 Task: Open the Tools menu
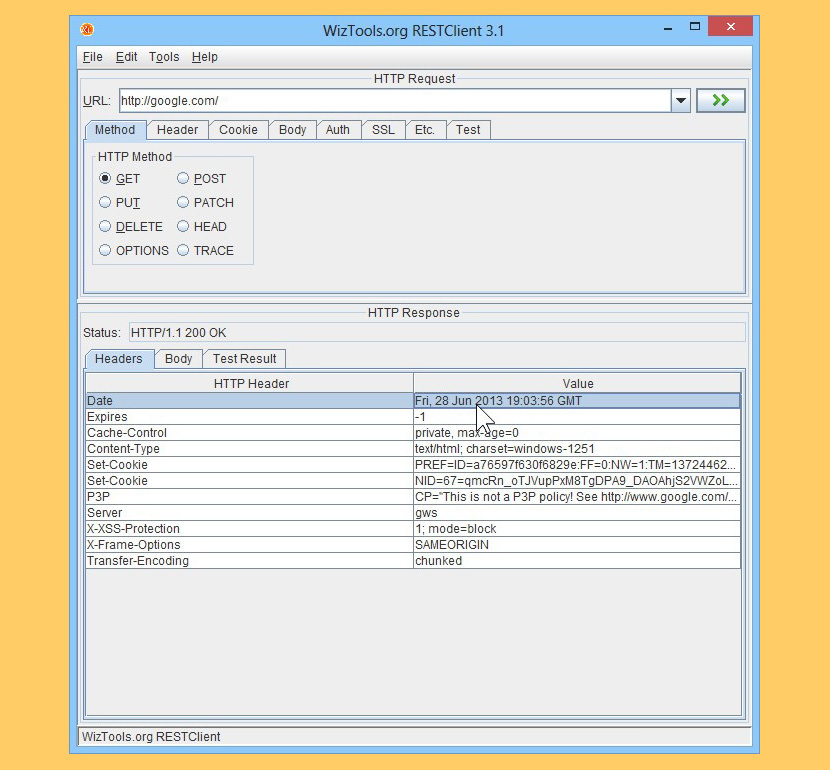164,57
